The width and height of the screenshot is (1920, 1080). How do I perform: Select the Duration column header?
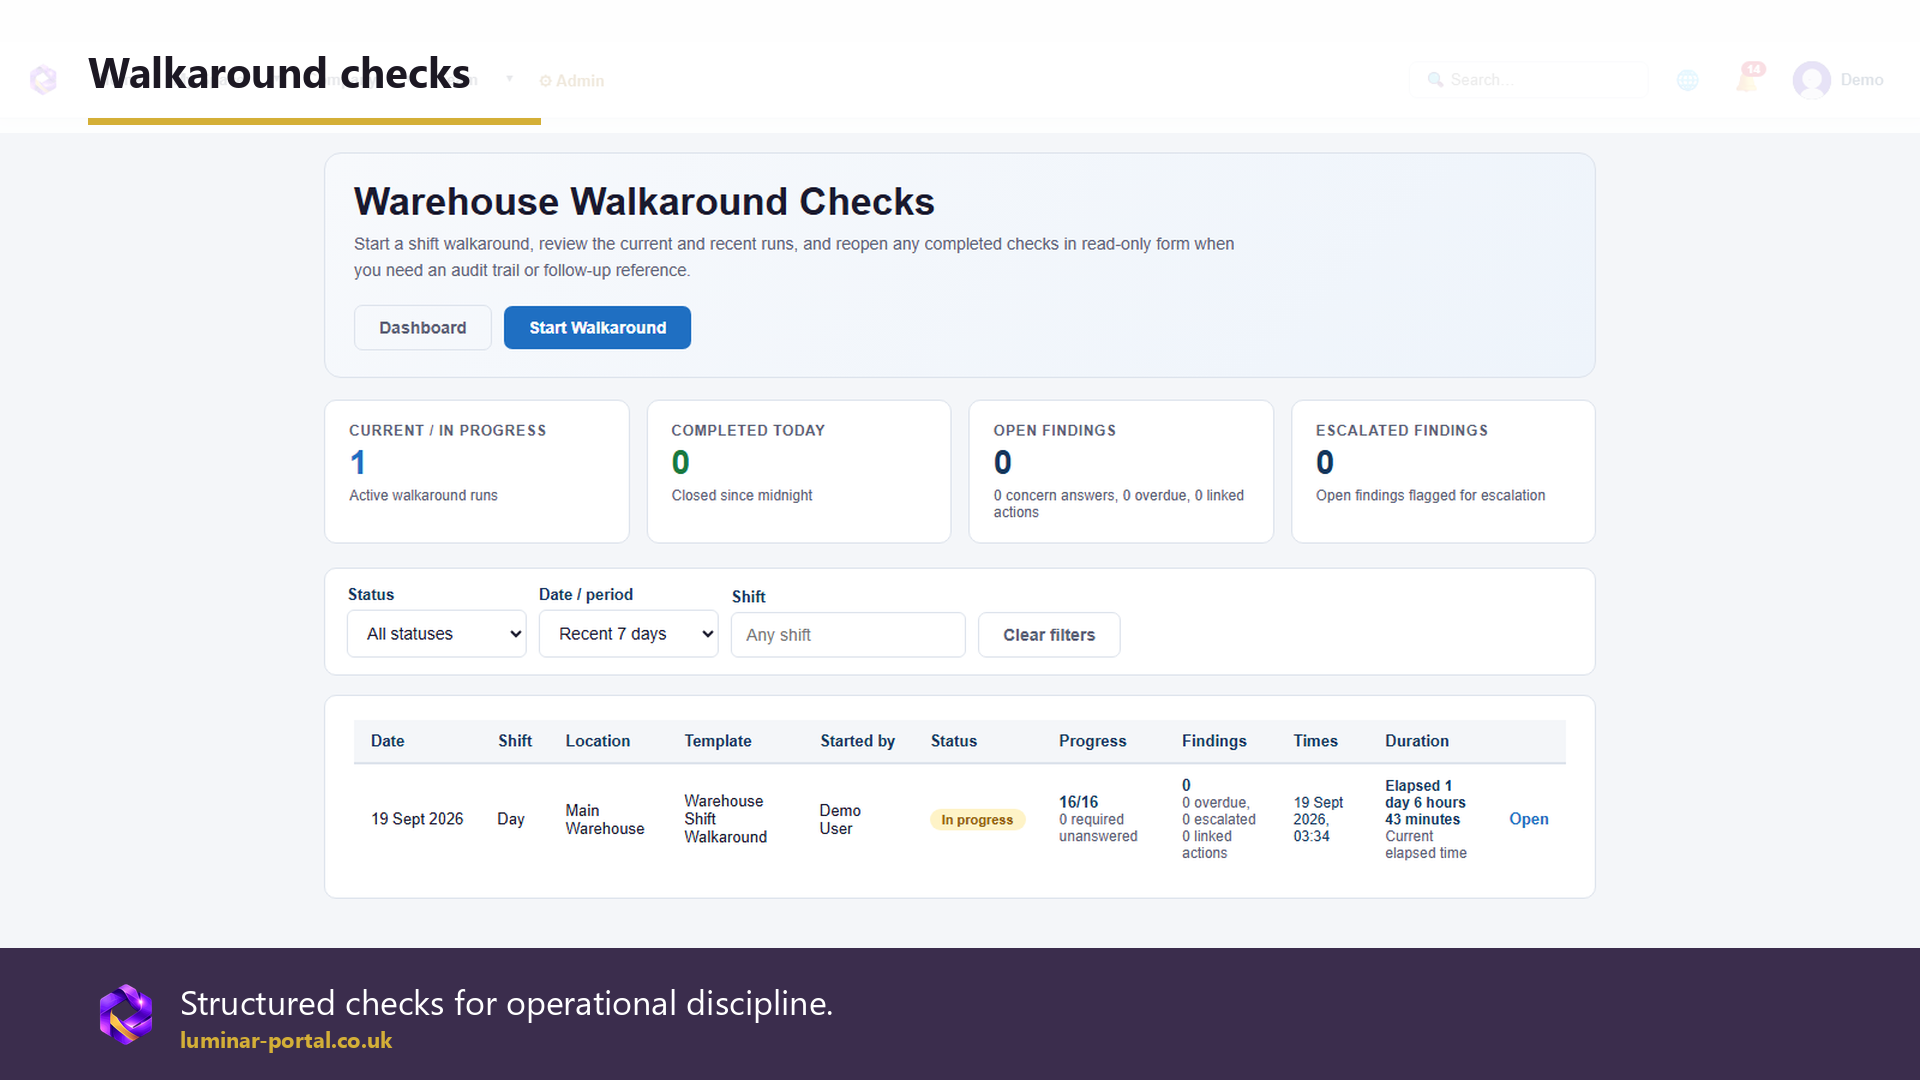pos(1416,741)
